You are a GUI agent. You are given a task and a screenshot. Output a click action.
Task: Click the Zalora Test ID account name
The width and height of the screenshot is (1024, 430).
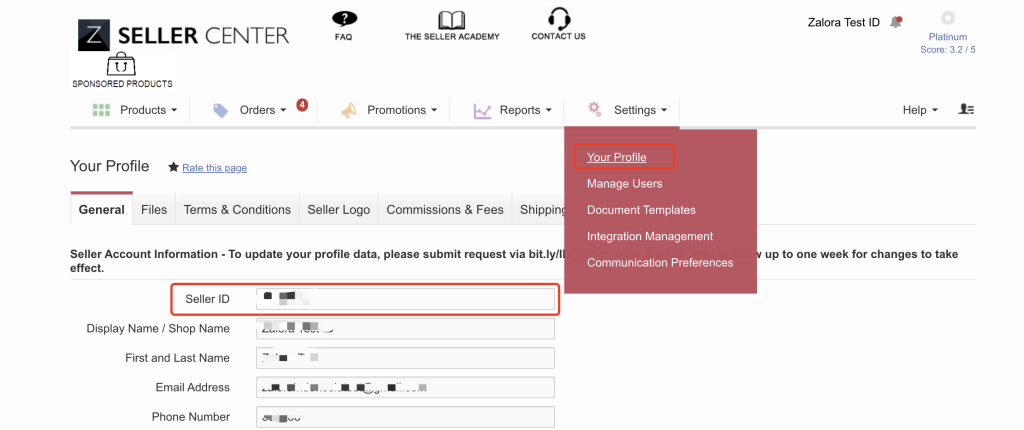tap(844, 23)
